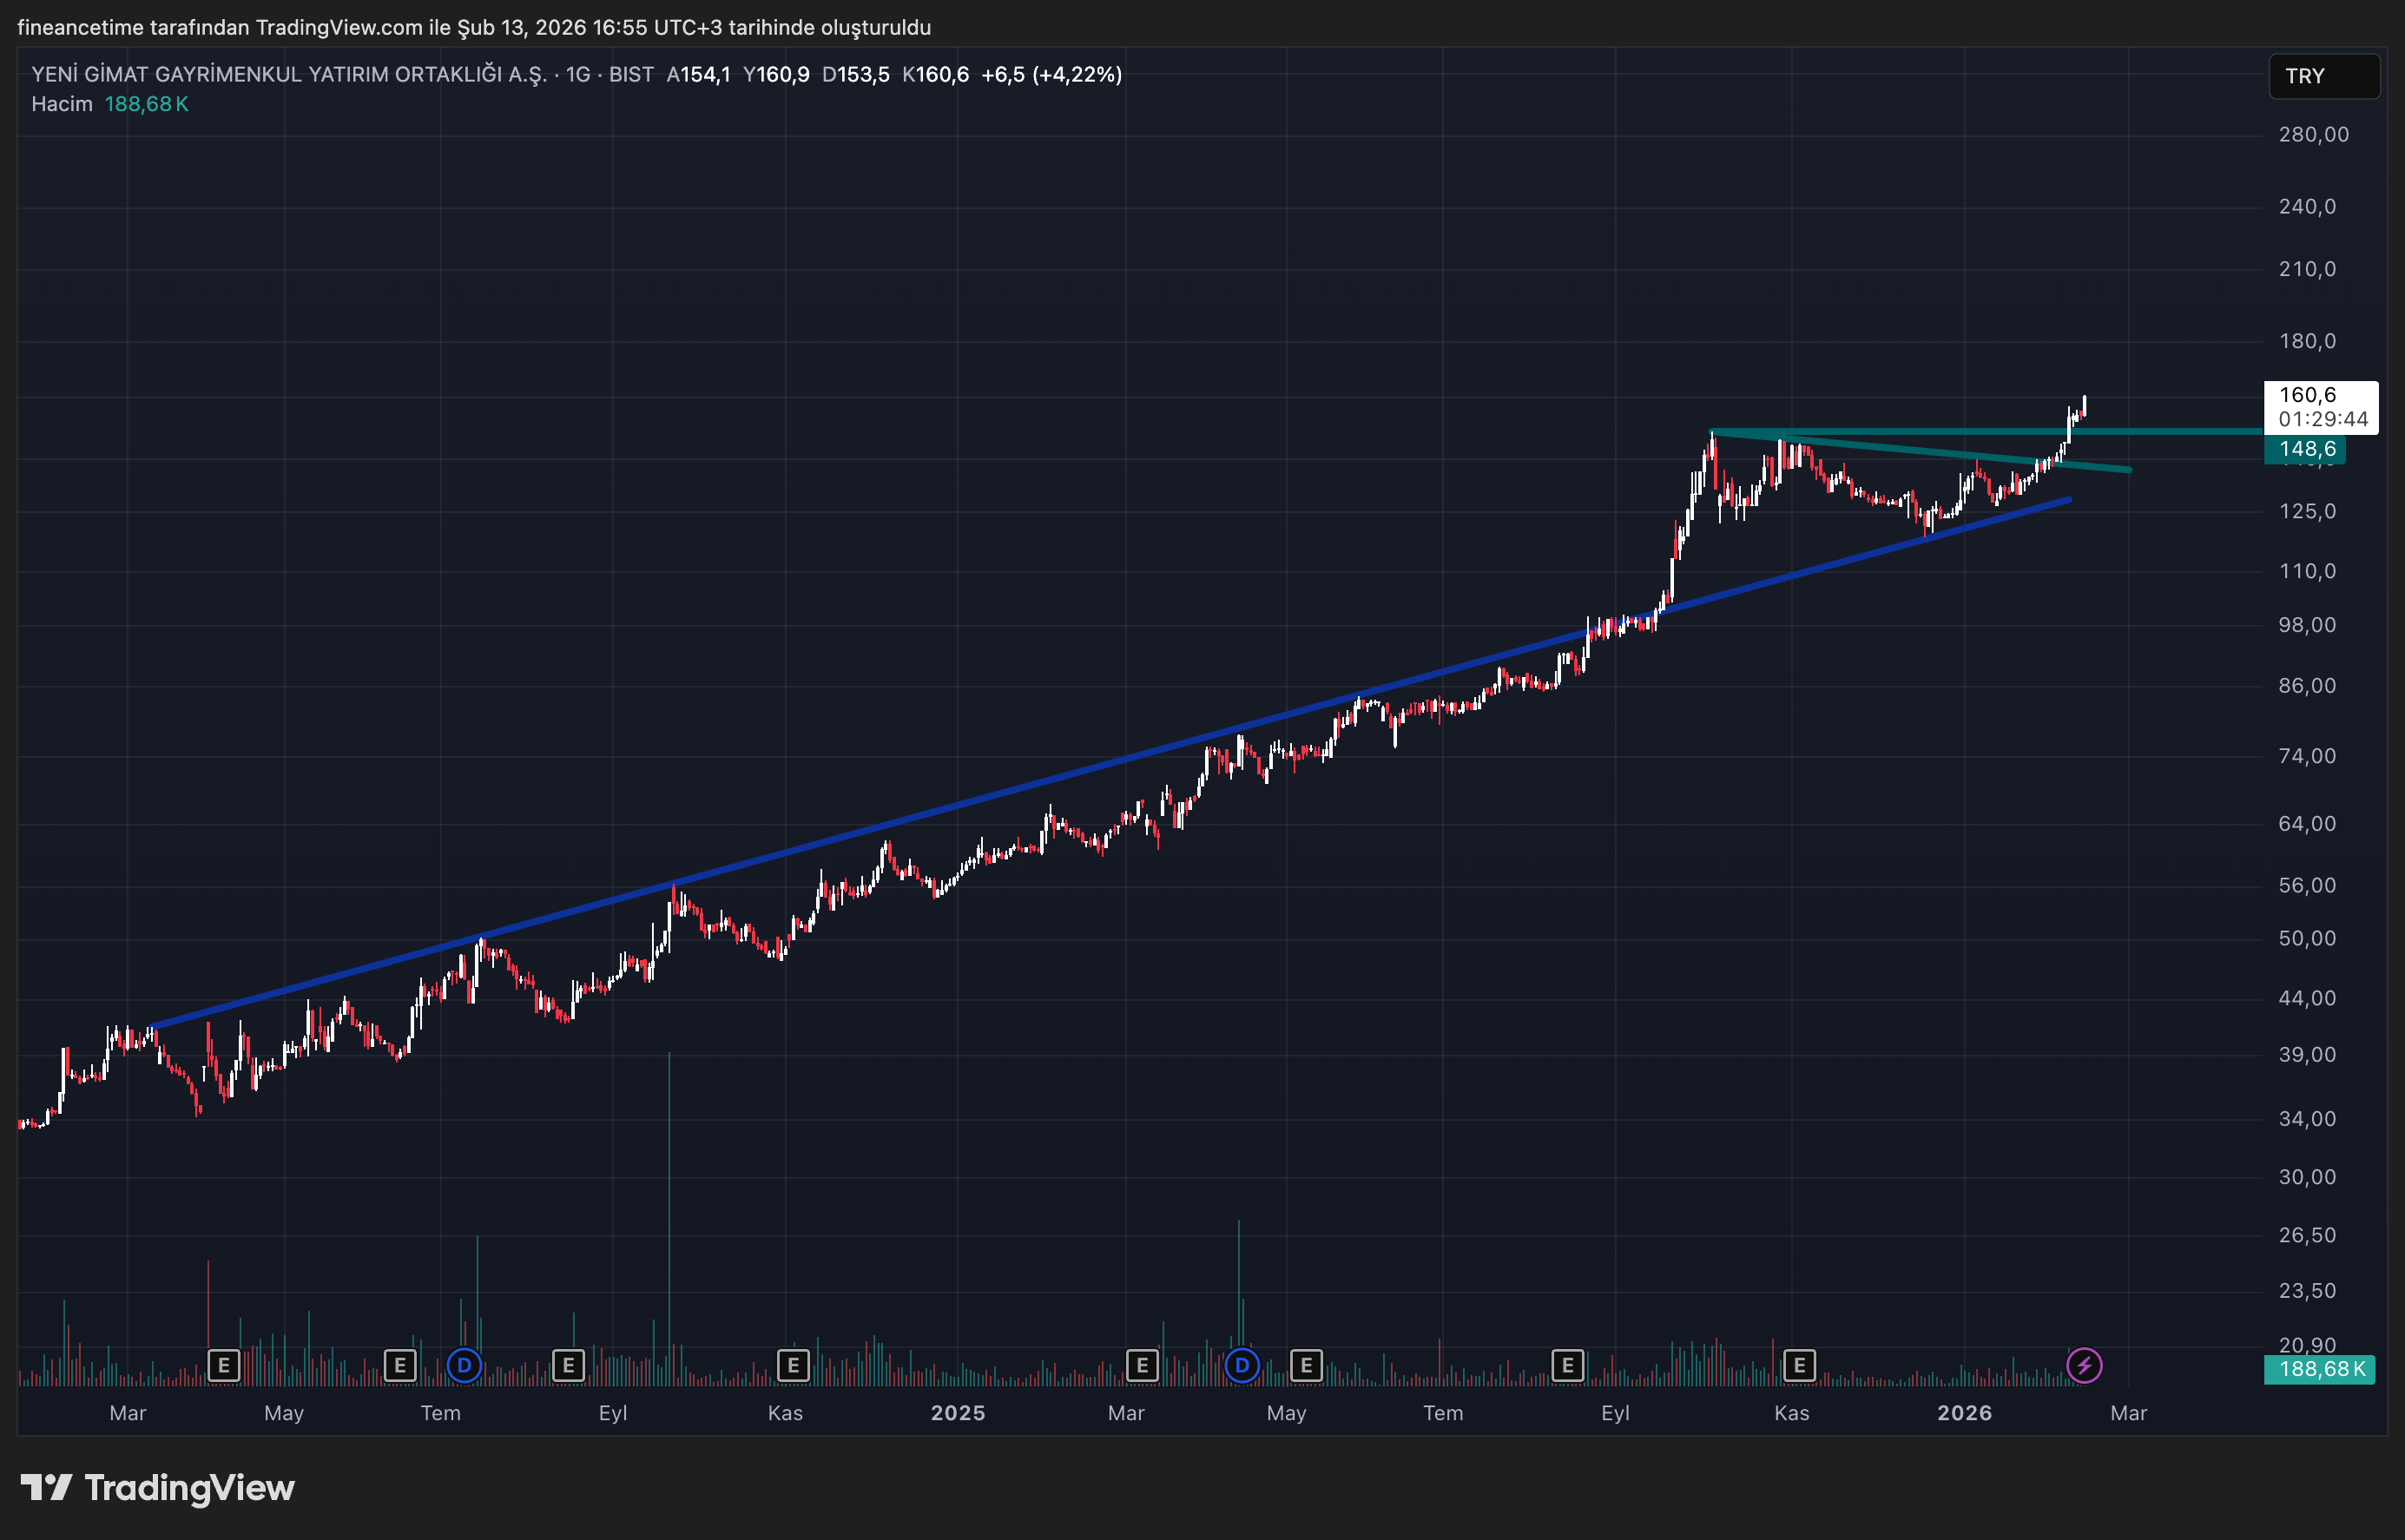The image size is (2405, 1540).
Task: Click the 2025 label on time axis
Action: [957, 1413]
